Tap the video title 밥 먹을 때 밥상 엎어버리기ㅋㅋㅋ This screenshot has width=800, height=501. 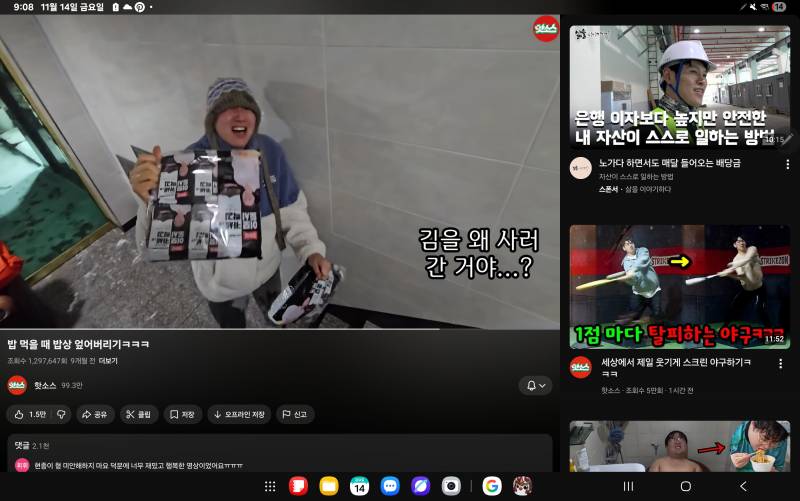tap(79, 344)
